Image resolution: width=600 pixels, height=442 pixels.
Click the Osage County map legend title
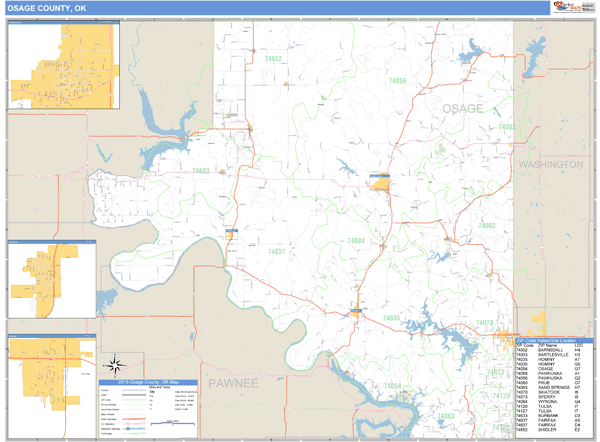(147, 383)
